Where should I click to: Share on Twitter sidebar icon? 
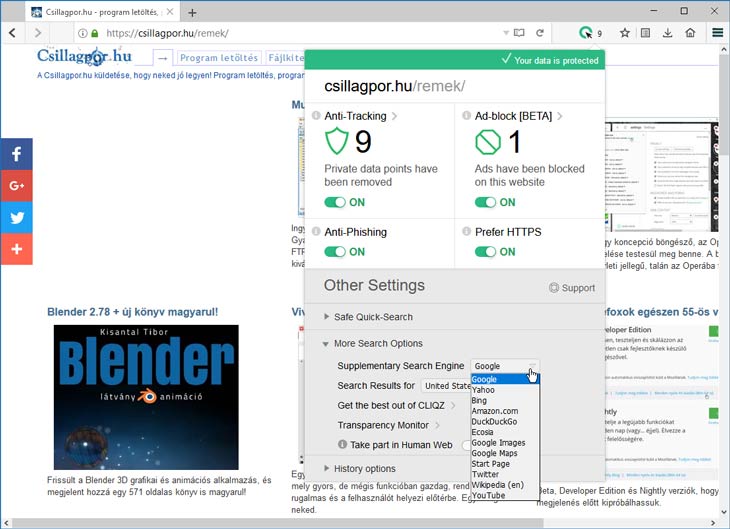[x=17, y=217]
